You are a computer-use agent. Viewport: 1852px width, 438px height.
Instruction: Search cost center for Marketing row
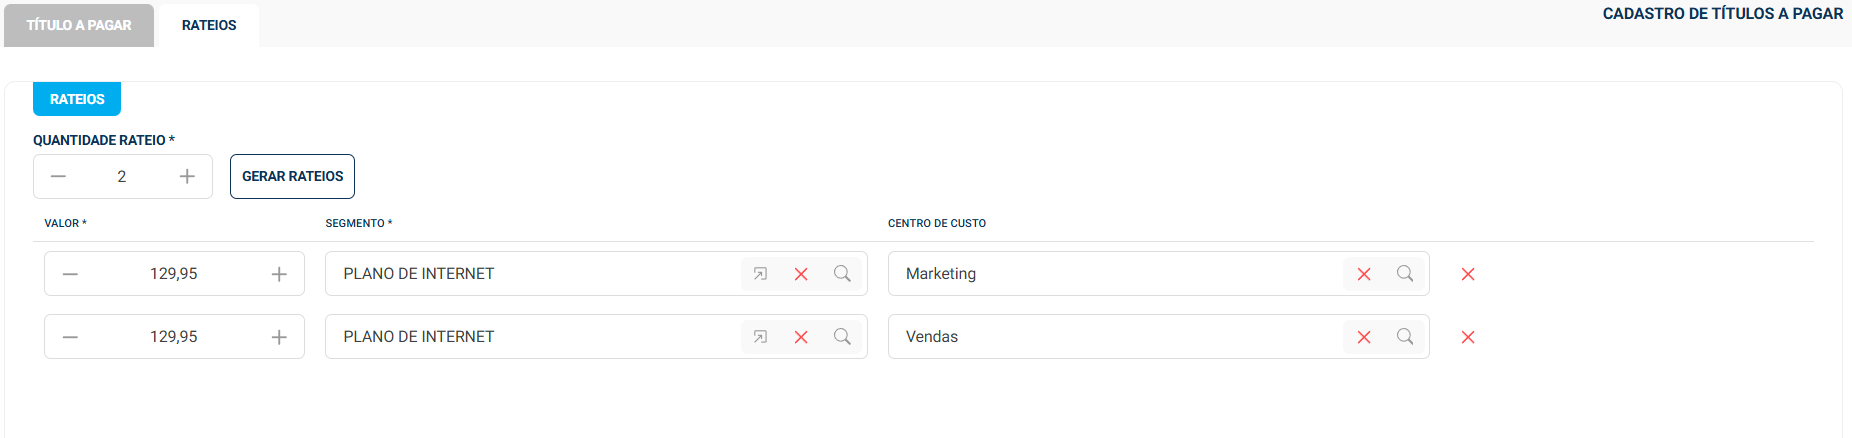(1405, 274)
